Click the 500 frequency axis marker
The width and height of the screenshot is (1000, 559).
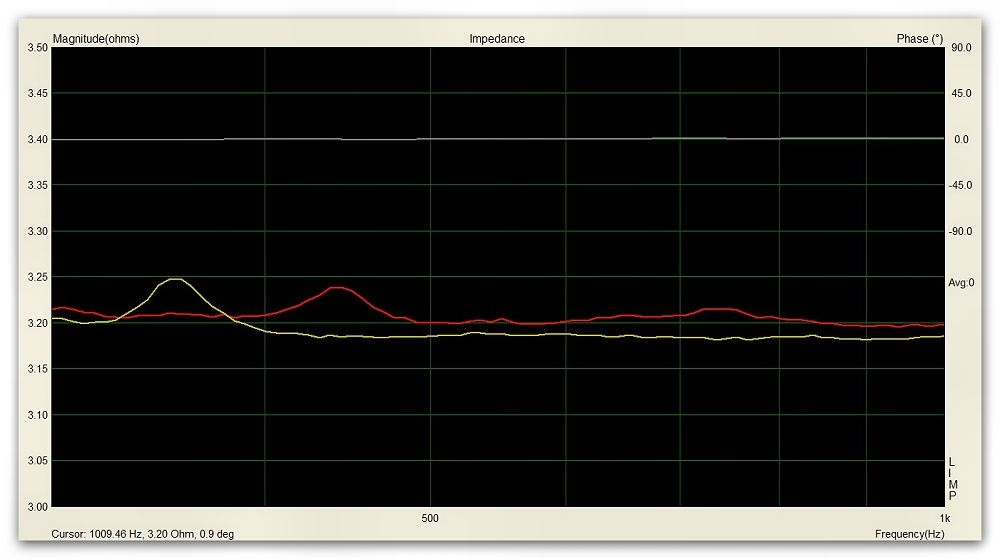[430, 518]
